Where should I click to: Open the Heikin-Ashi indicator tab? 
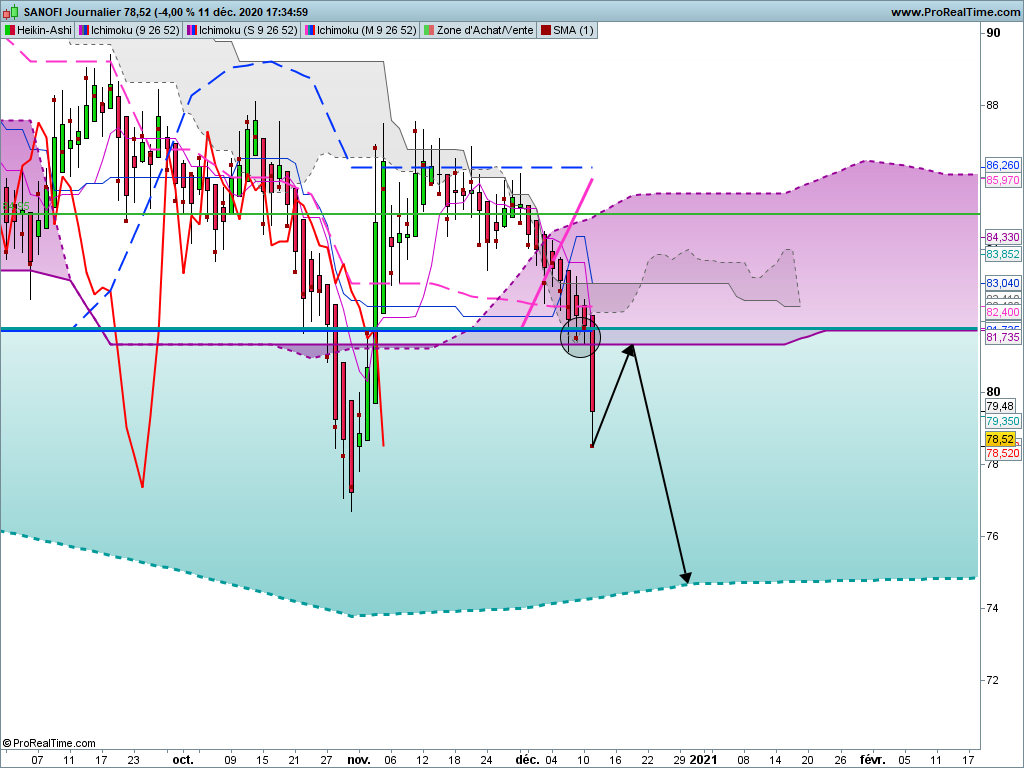click(x=39, y=30)
